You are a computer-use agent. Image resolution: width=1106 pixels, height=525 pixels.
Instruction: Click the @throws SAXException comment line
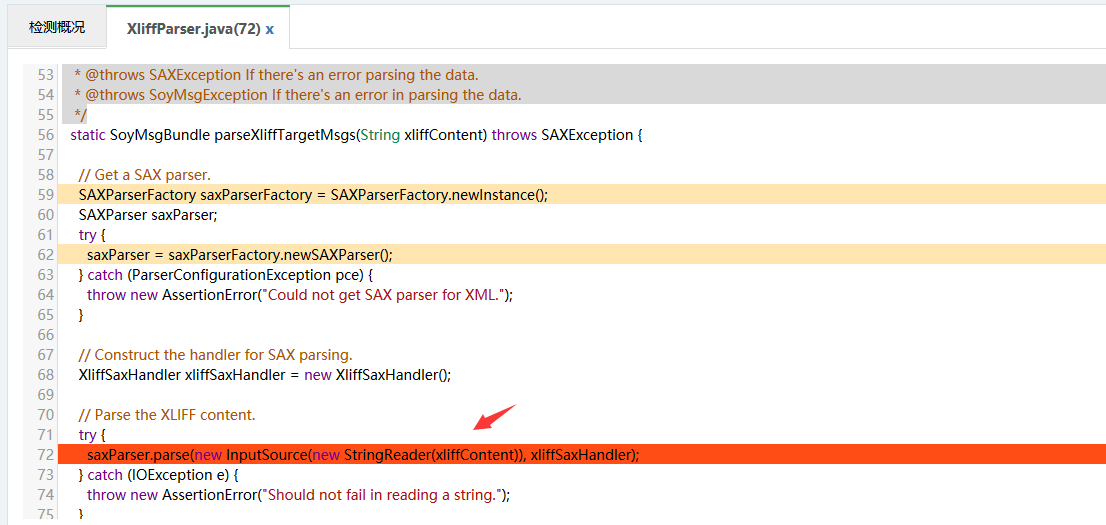click(276, 74)
